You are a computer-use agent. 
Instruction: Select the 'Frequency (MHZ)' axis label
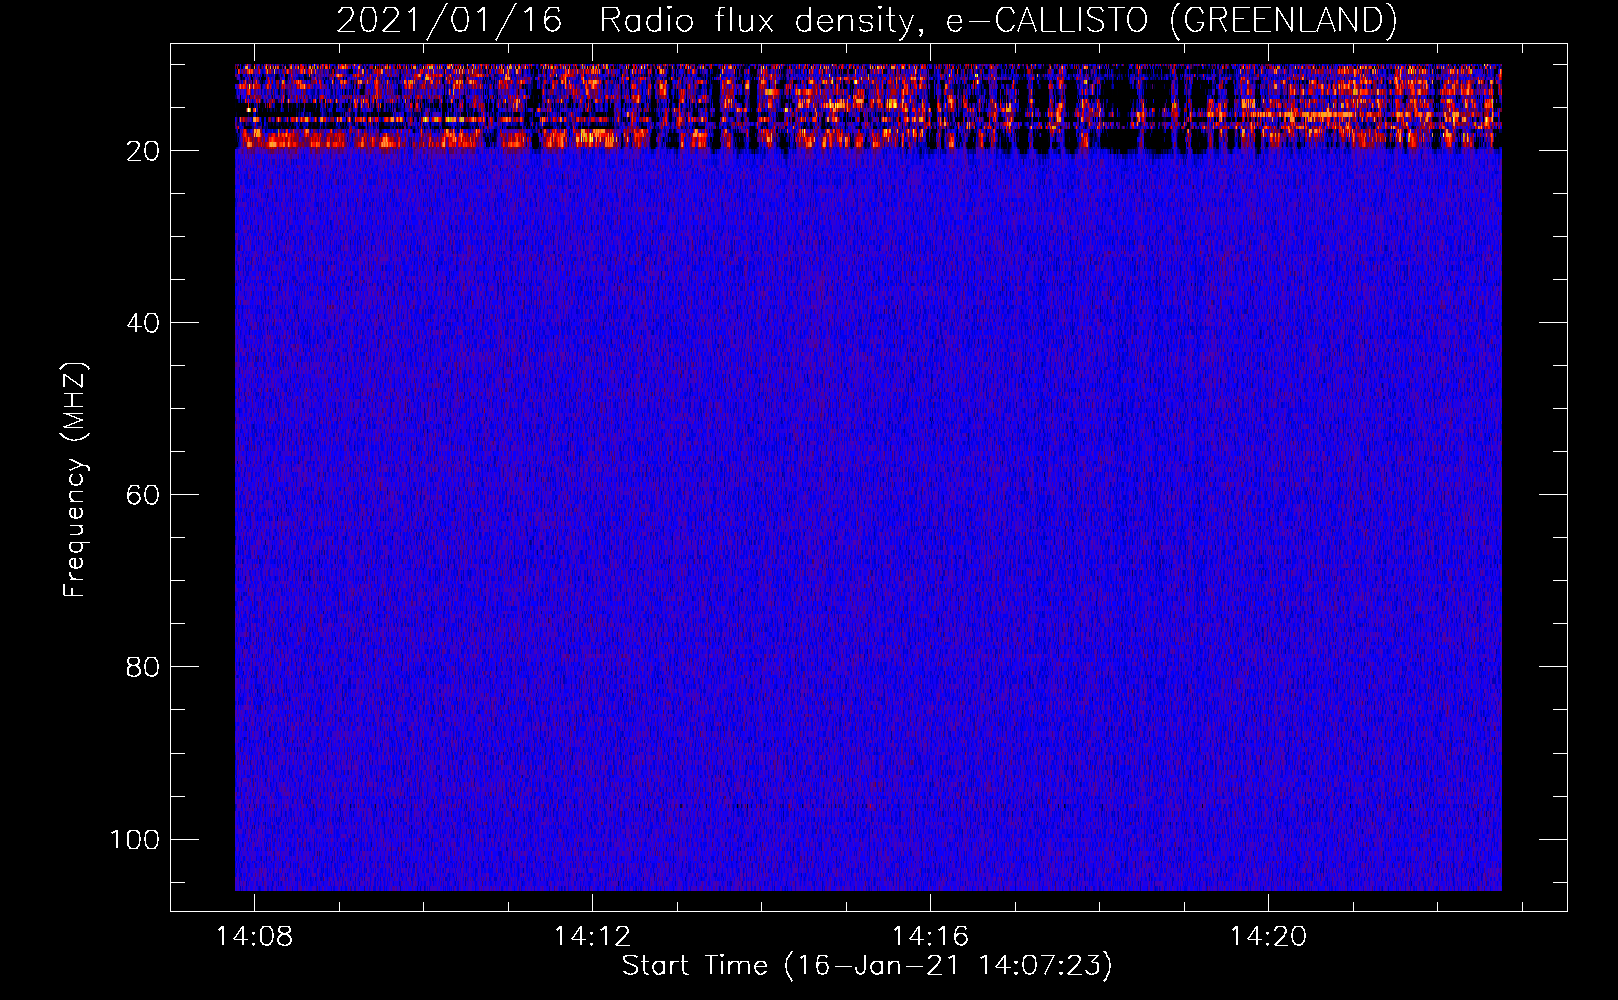point(75,480)
